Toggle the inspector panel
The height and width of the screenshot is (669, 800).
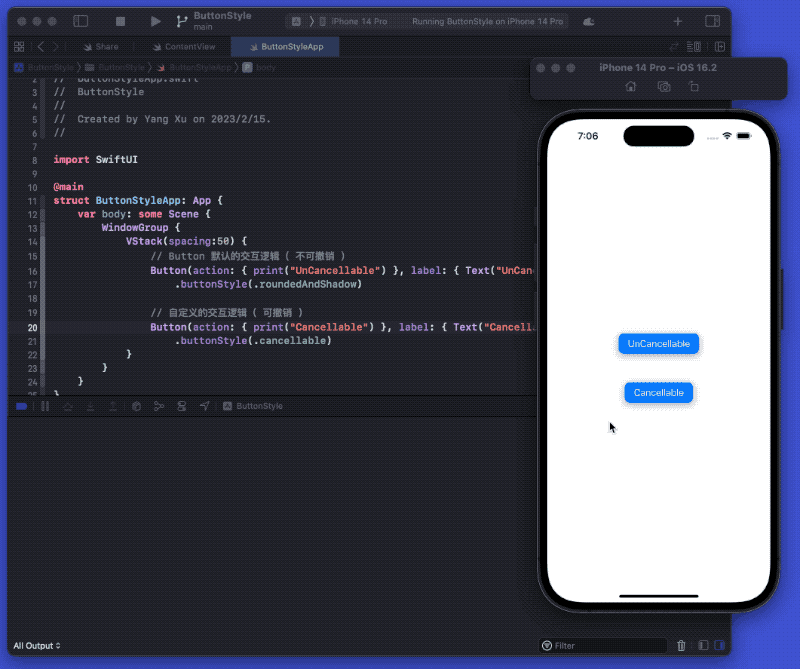[x=712, y=21]
